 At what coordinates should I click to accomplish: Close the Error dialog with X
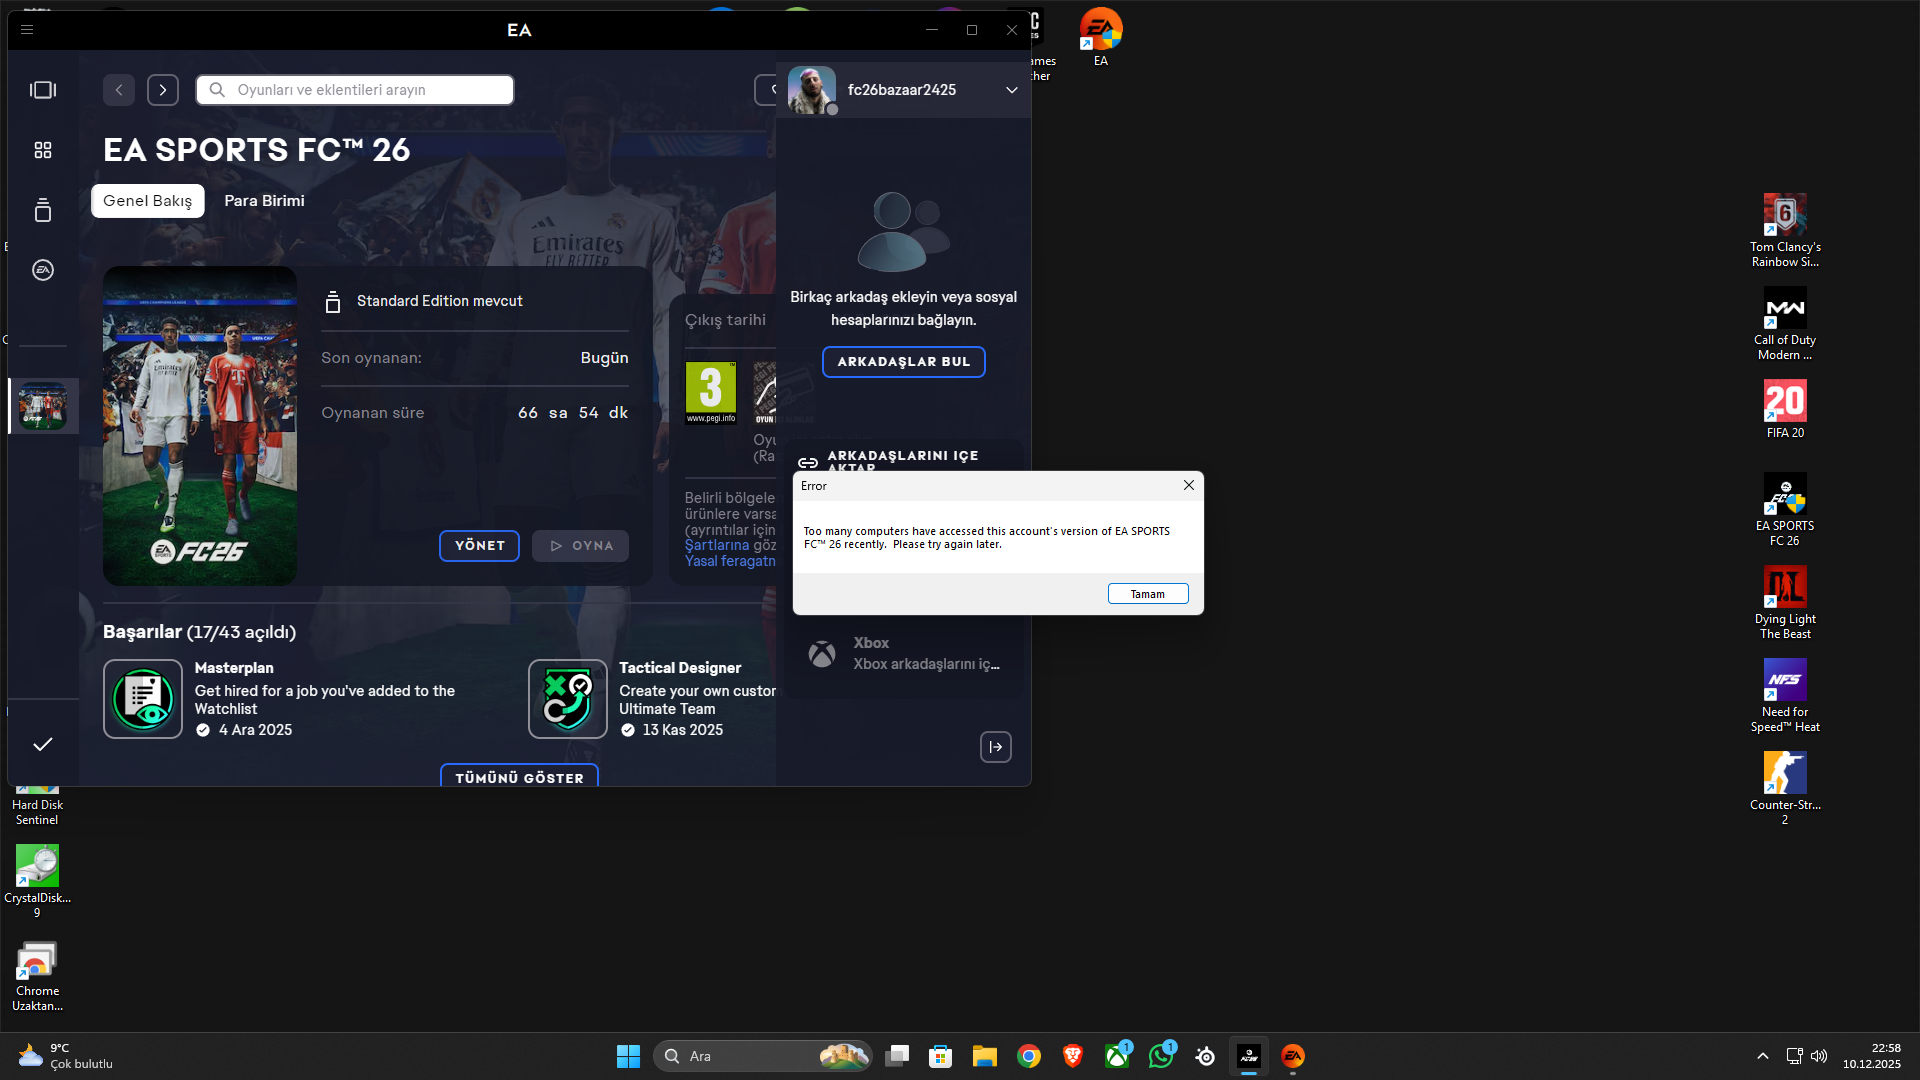pyautogui.click(x=1189, y=485)
